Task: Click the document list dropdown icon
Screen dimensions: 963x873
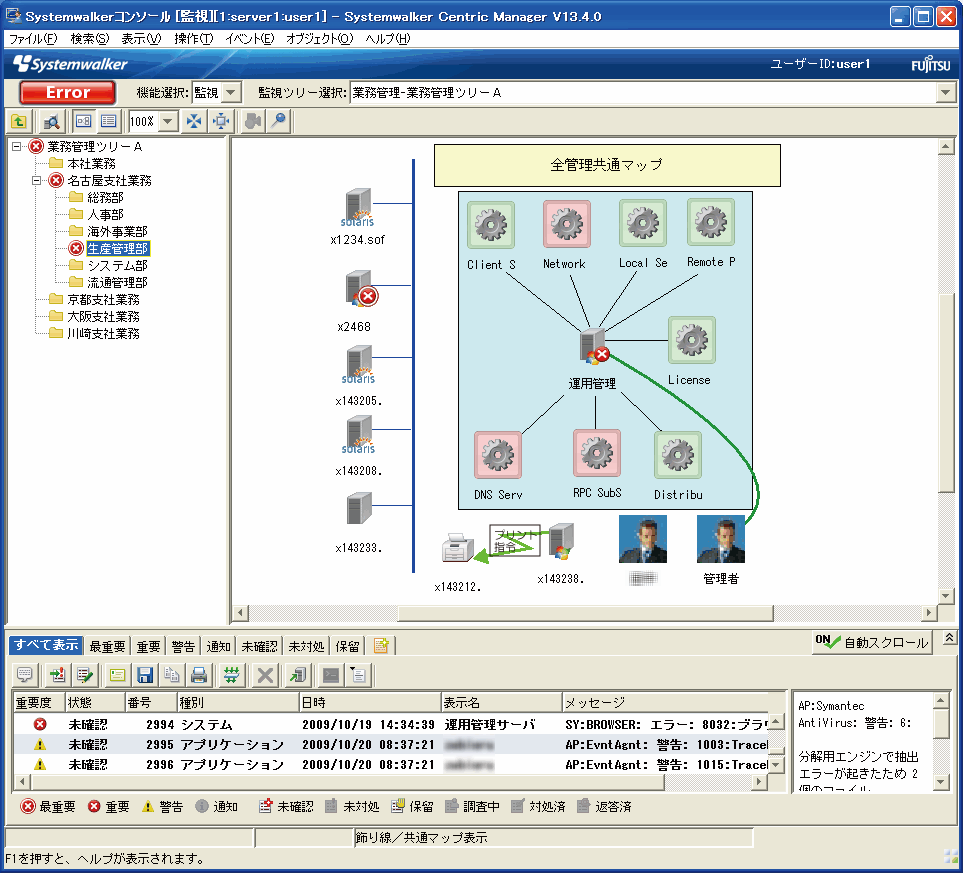Action: pos(358,675)
